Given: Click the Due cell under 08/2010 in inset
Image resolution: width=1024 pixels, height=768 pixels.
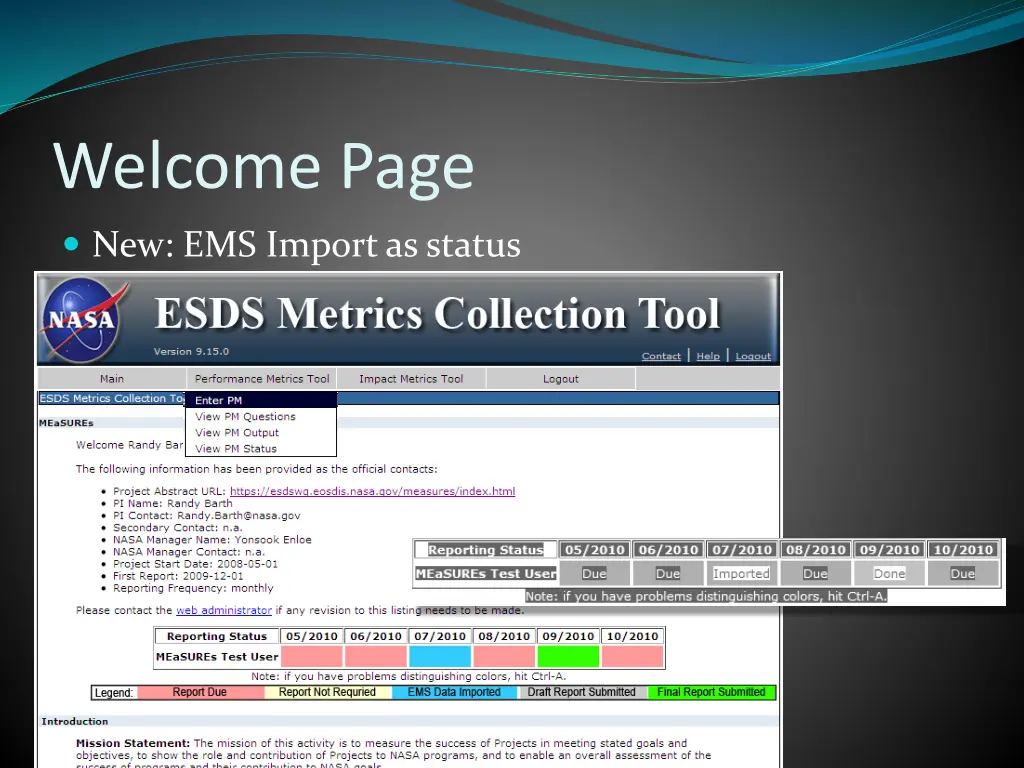Looking at the screenshot, I should [815, 573].
